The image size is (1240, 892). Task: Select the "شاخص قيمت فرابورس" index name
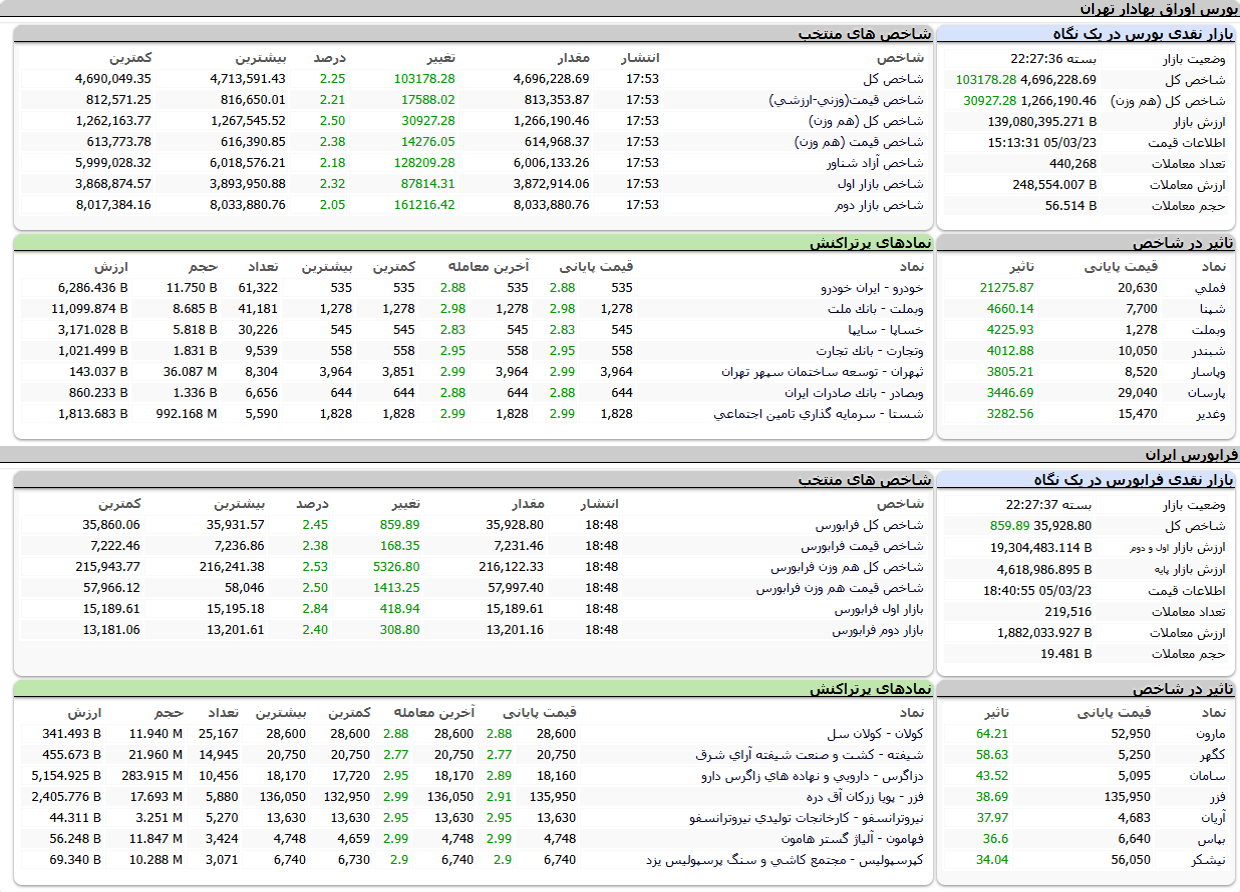863,546
